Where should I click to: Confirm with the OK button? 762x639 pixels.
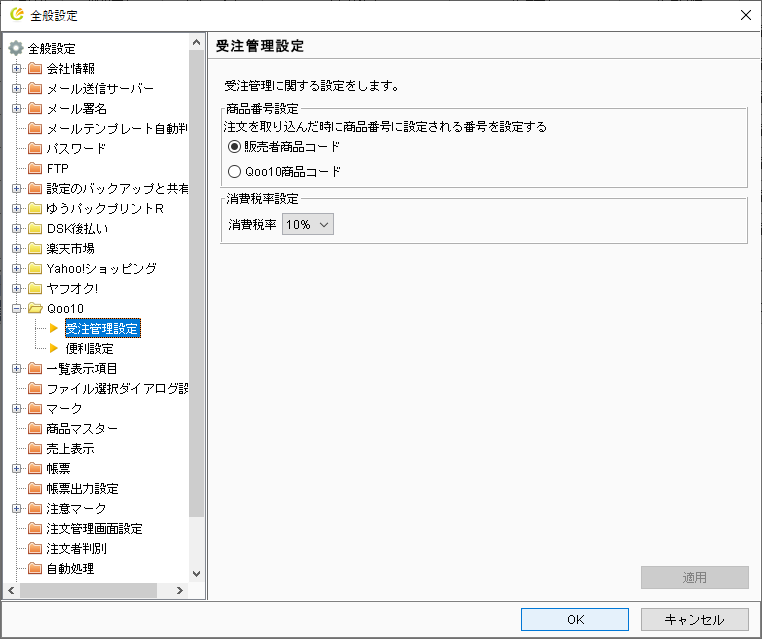click(x=574, y=619)
